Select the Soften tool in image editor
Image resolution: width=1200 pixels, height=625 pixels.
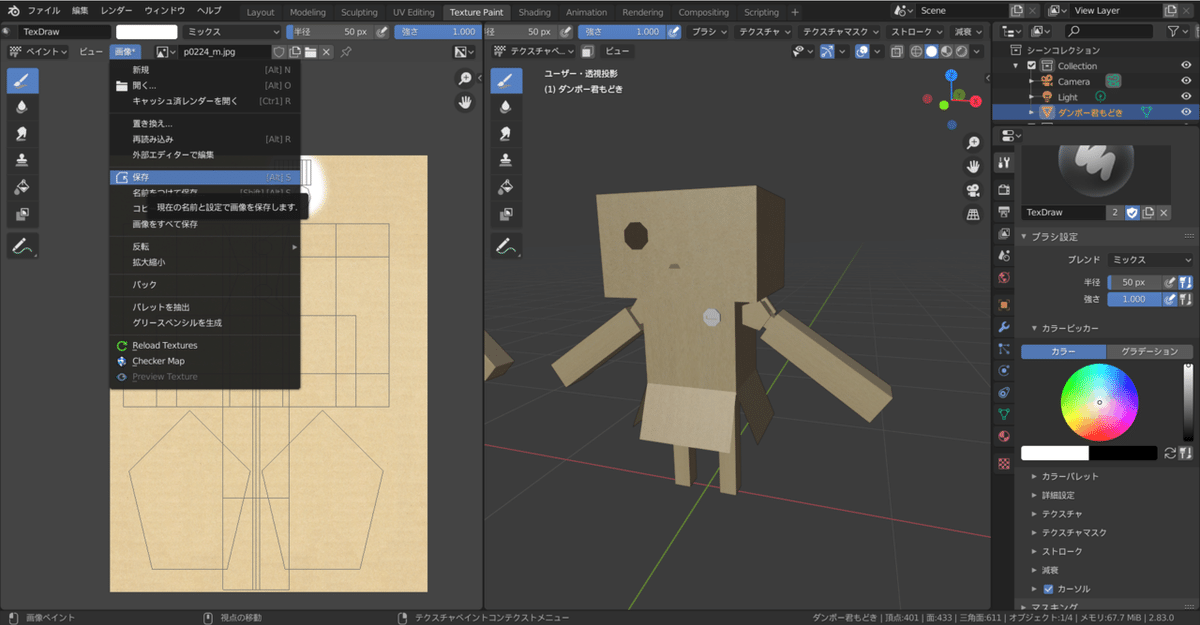click(x=22, y=107)
